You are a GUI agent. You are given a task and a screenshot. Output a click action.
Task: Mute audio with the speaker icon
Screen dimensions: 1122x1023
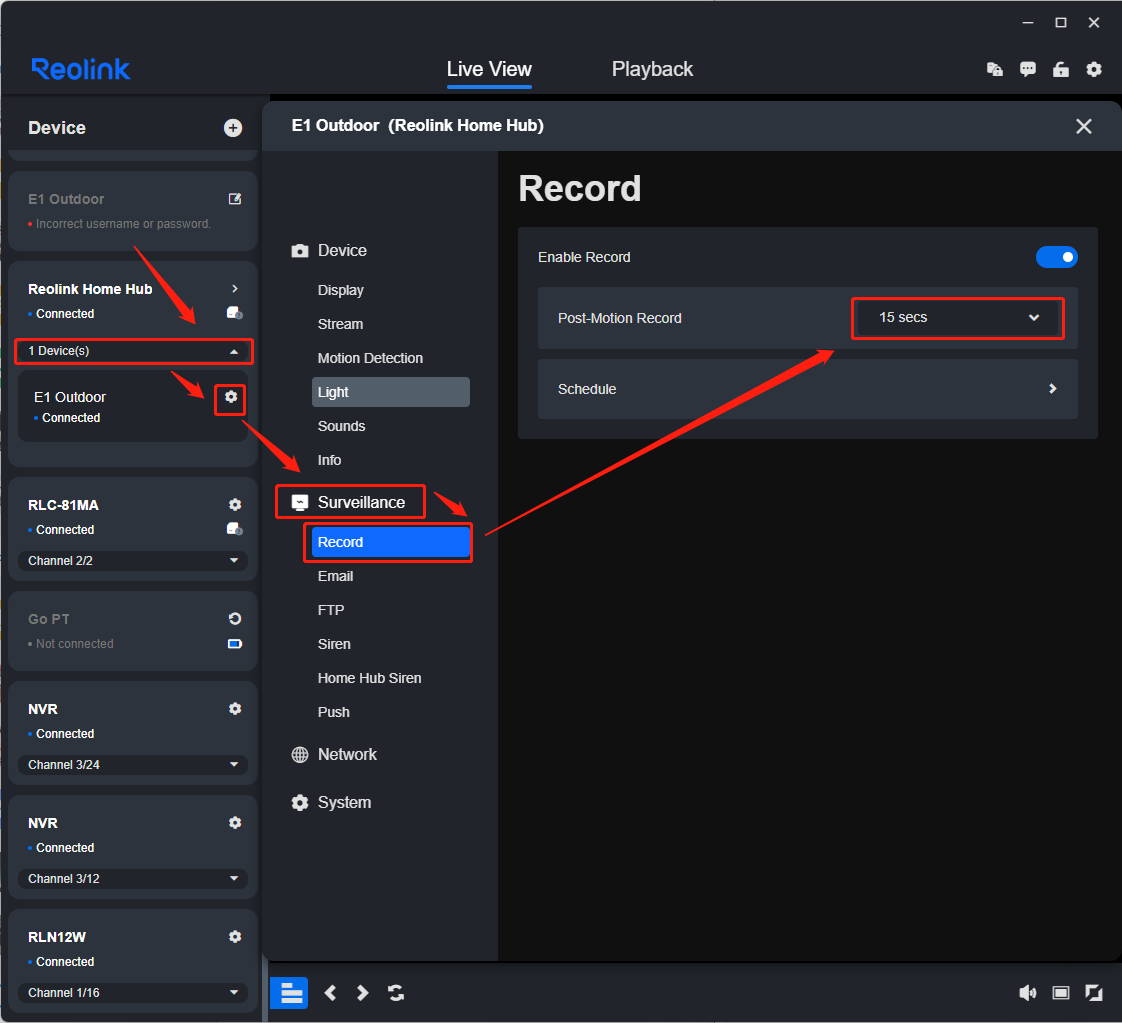tap(1027, 992)
